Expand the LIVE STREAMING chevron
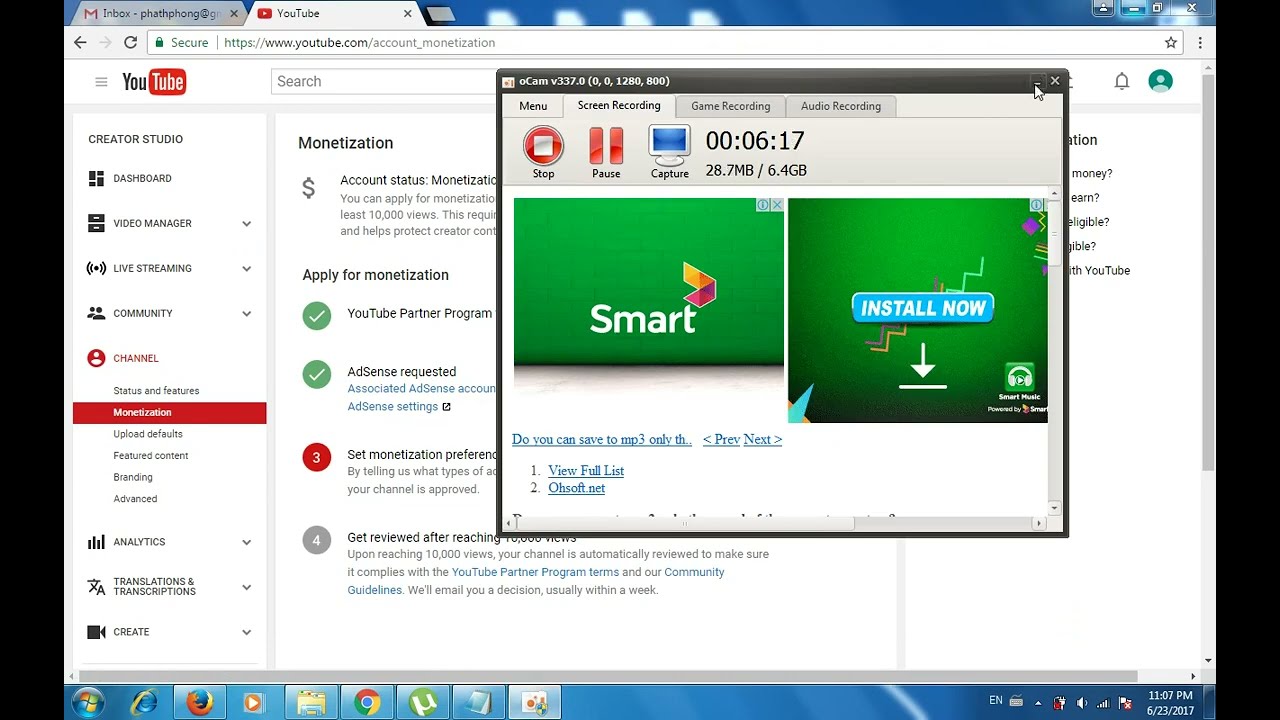1280x720 pixels. [246, 269]
